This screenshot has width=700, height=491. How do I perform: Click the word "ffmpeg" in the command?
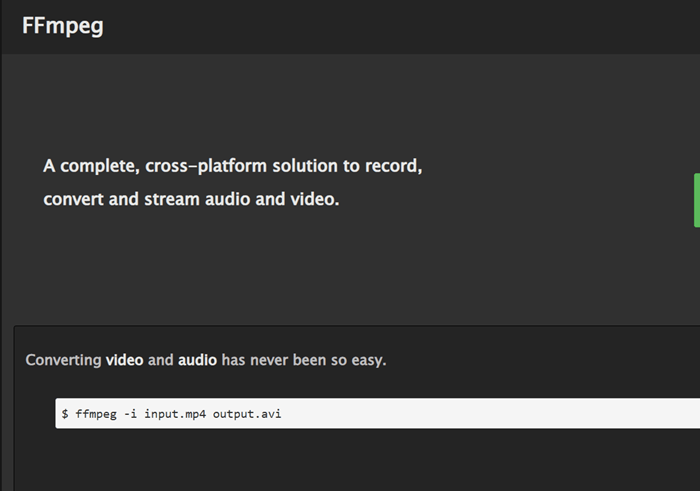95,413
